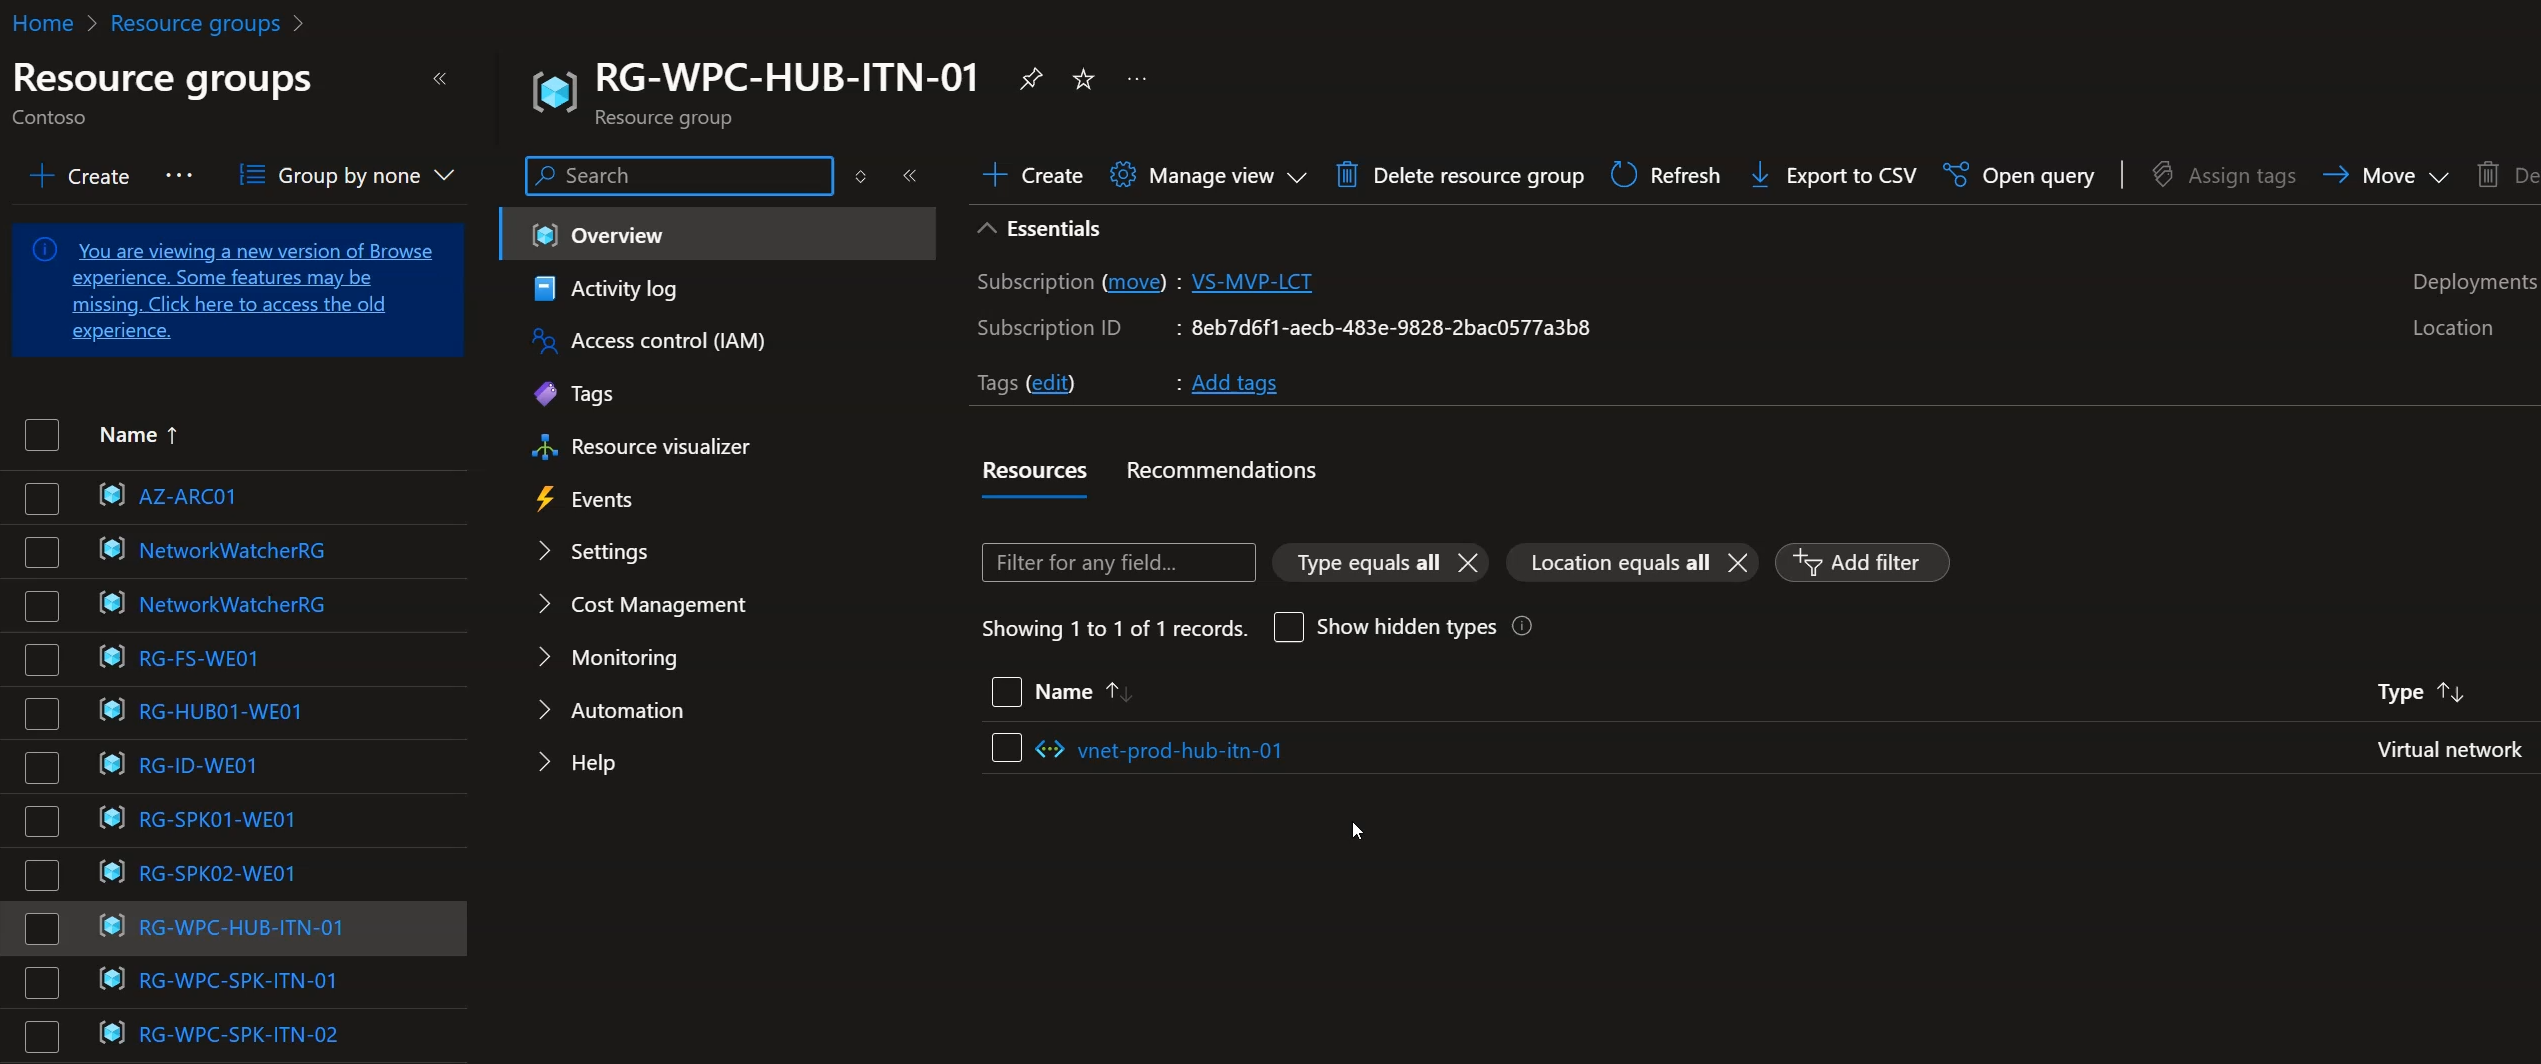Image resolution: width=2541 pixels, height=1064 pixels.
Task: Click the Delete resource group trash icon
Action: [x=1347, y=176]
